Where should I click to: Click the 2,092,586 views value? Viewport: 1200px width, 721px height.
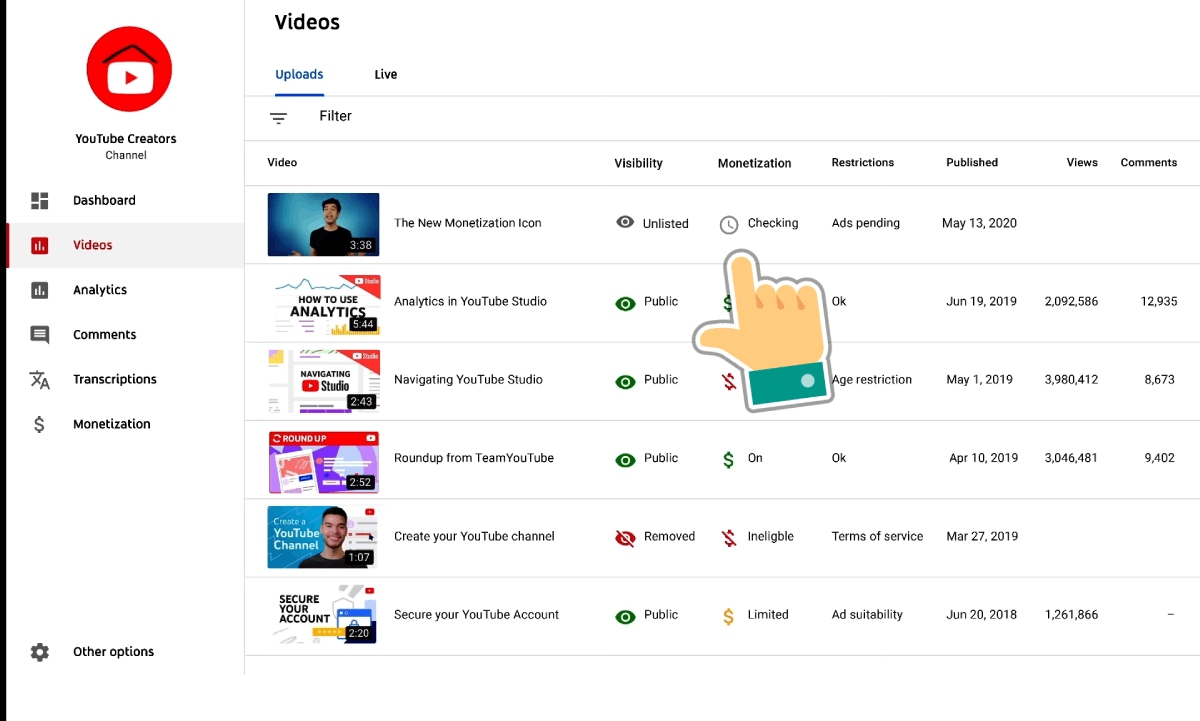(x=1071, y=301)
